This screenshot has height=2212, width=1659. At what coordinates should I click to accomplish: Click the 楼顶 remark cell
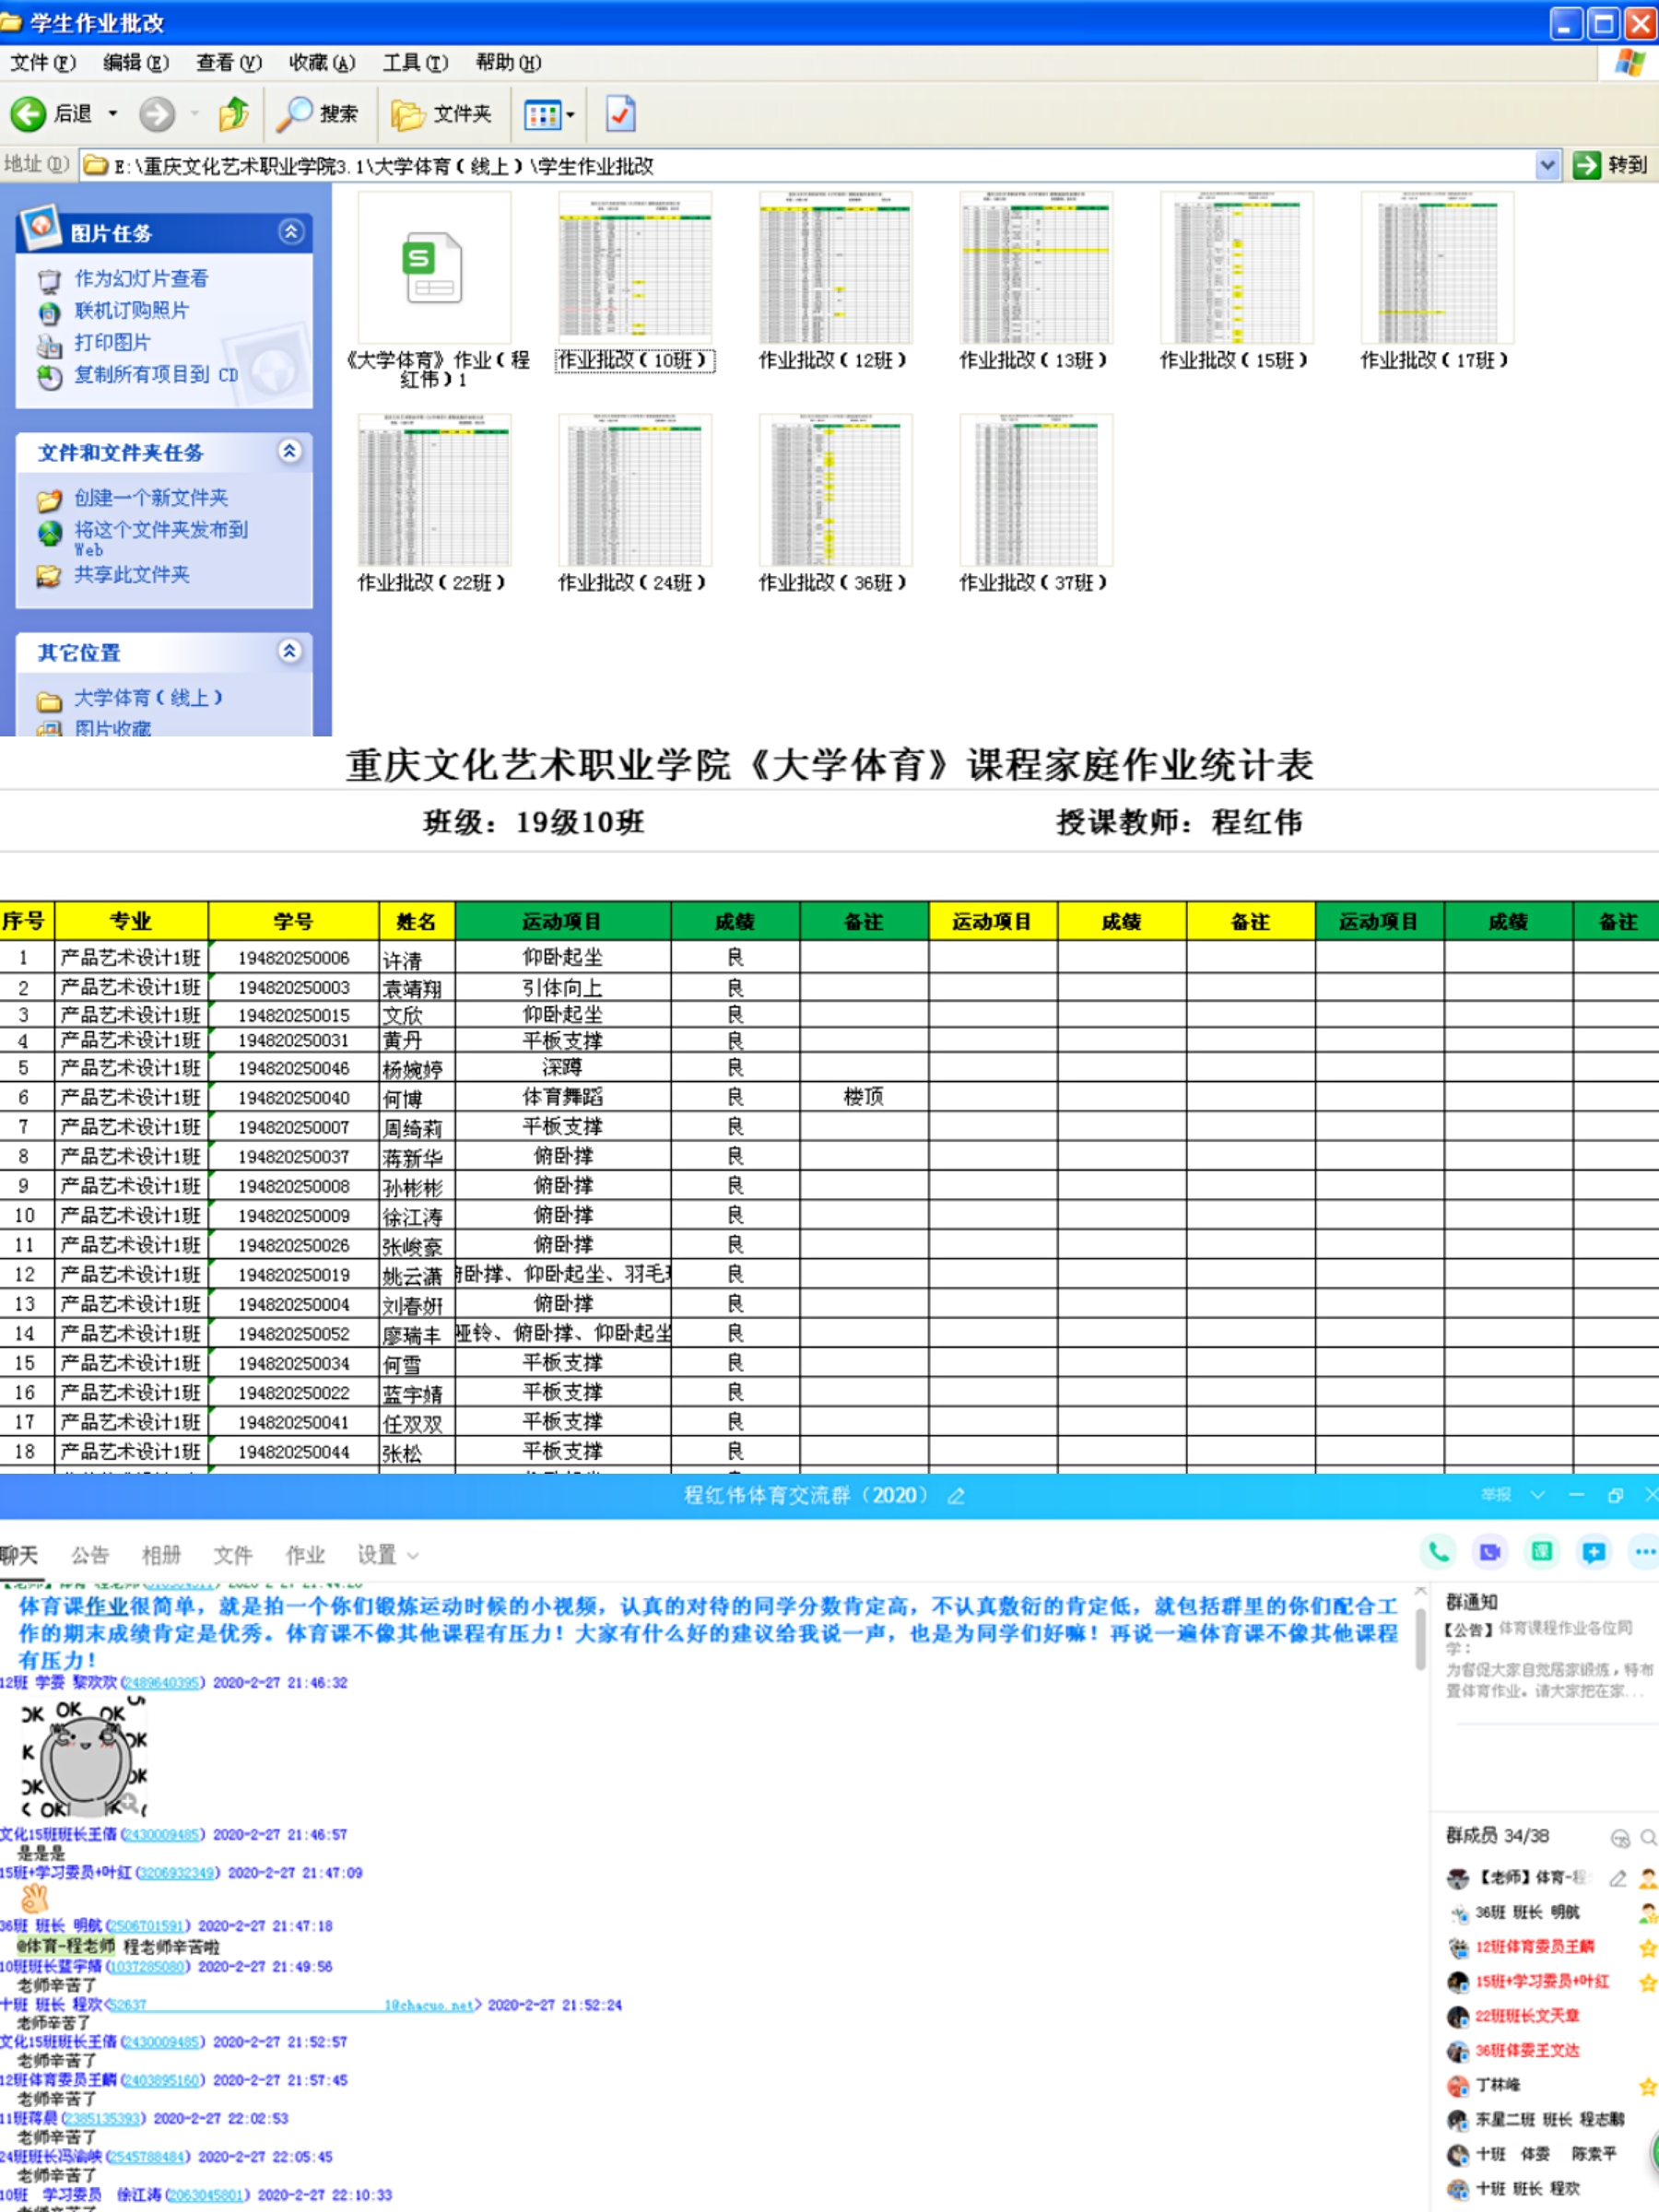tap(864, 1097)
